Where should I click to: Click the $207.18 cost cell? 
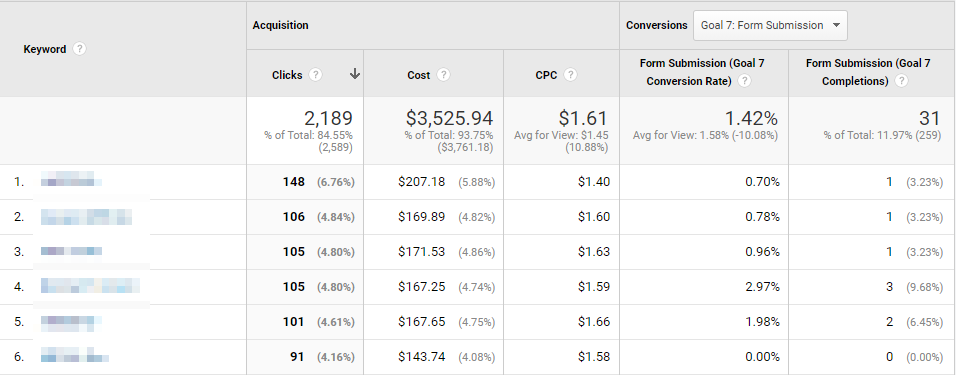click(x=433, y=182)
